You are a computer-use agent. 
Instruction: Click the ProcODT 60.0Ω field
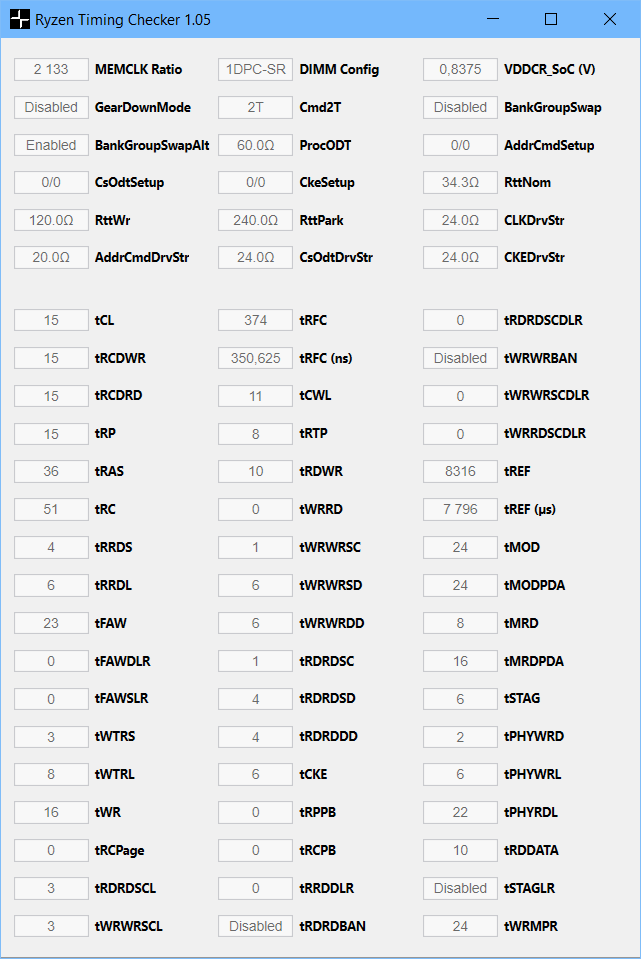(255, 145)
